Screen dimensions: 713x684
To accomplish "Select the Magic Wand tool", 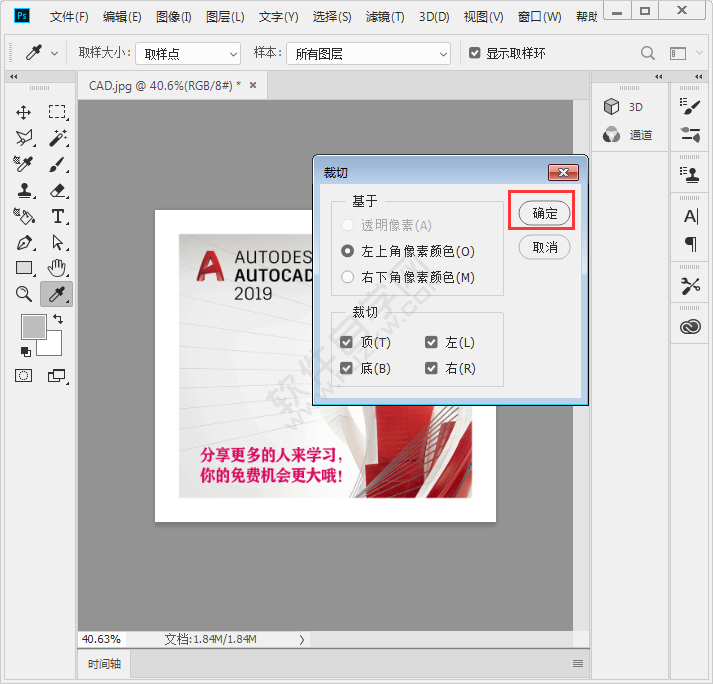I will pyautogui.click(x=58, y=138).
